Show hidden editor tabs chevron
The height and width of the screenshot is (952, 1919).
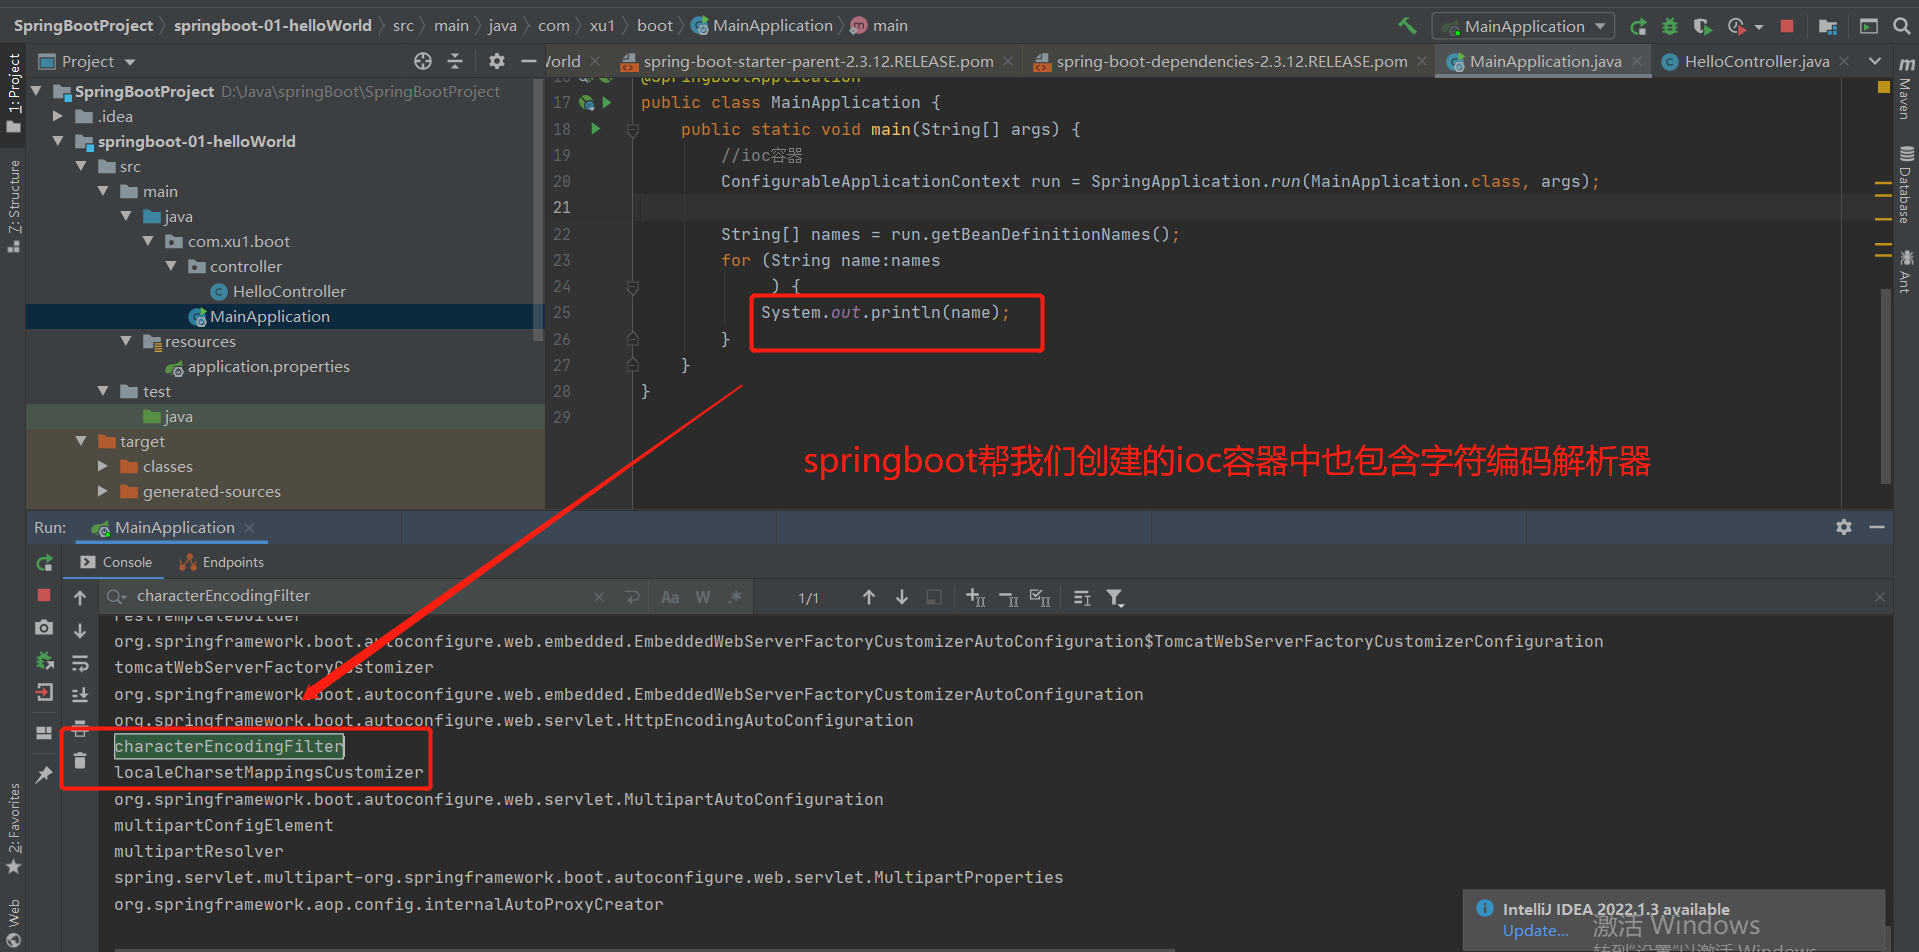[x=1875, y=61]
